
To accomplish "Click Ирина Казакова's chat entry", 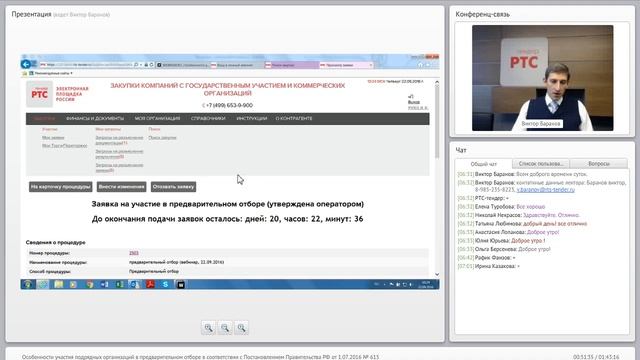I will tap(489, 266).
